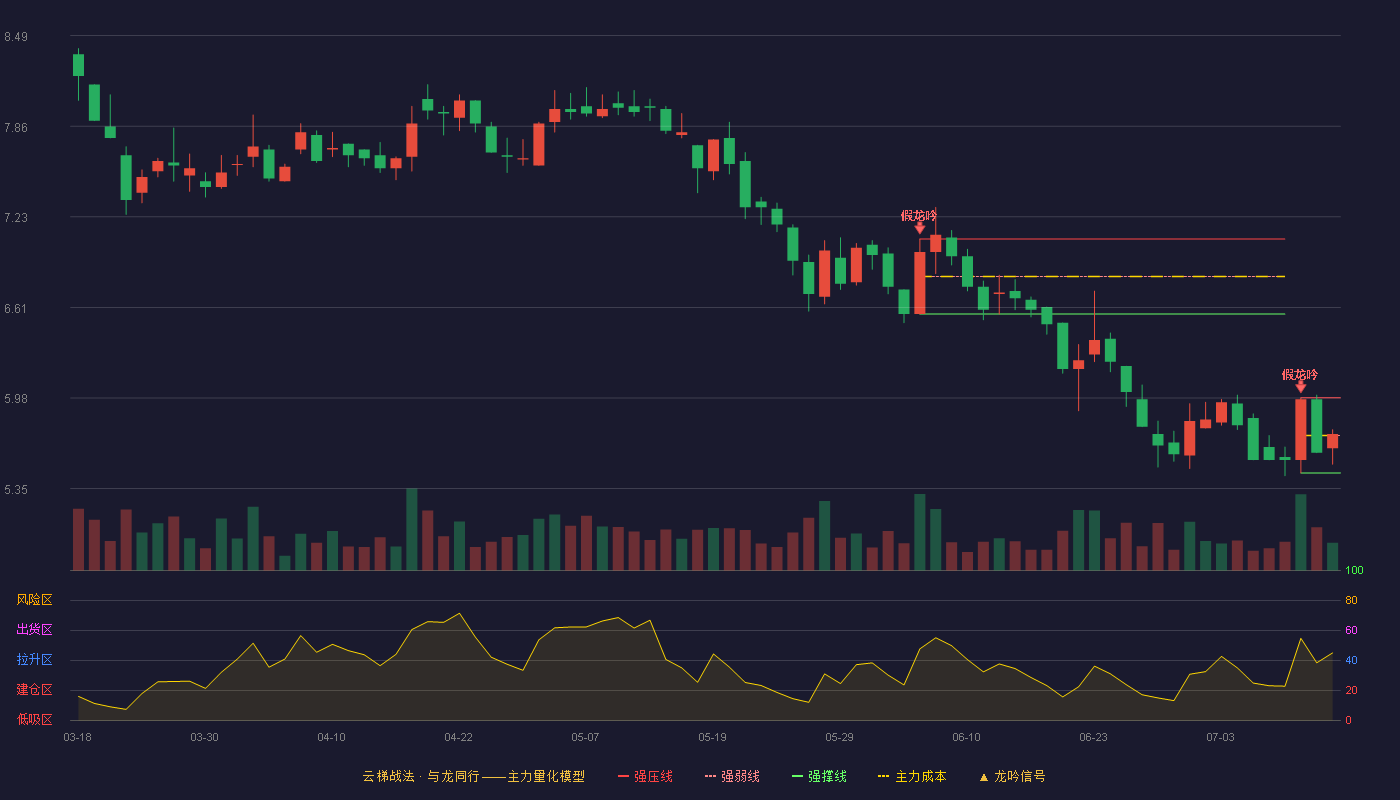Click the first green candlestick at 03-18
The height and width of the screenshot is (800, 1400).
tap(78, 65)
